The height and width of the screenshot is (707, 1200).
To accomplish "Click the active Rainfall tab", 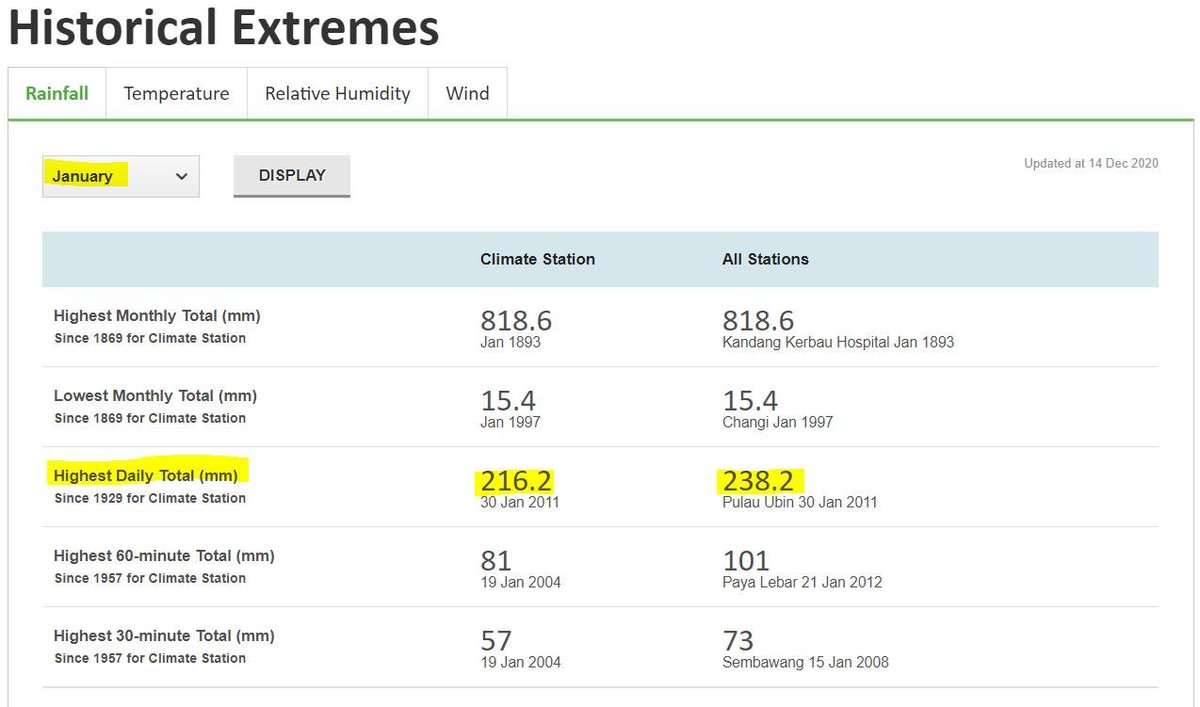I will point(57,93).
